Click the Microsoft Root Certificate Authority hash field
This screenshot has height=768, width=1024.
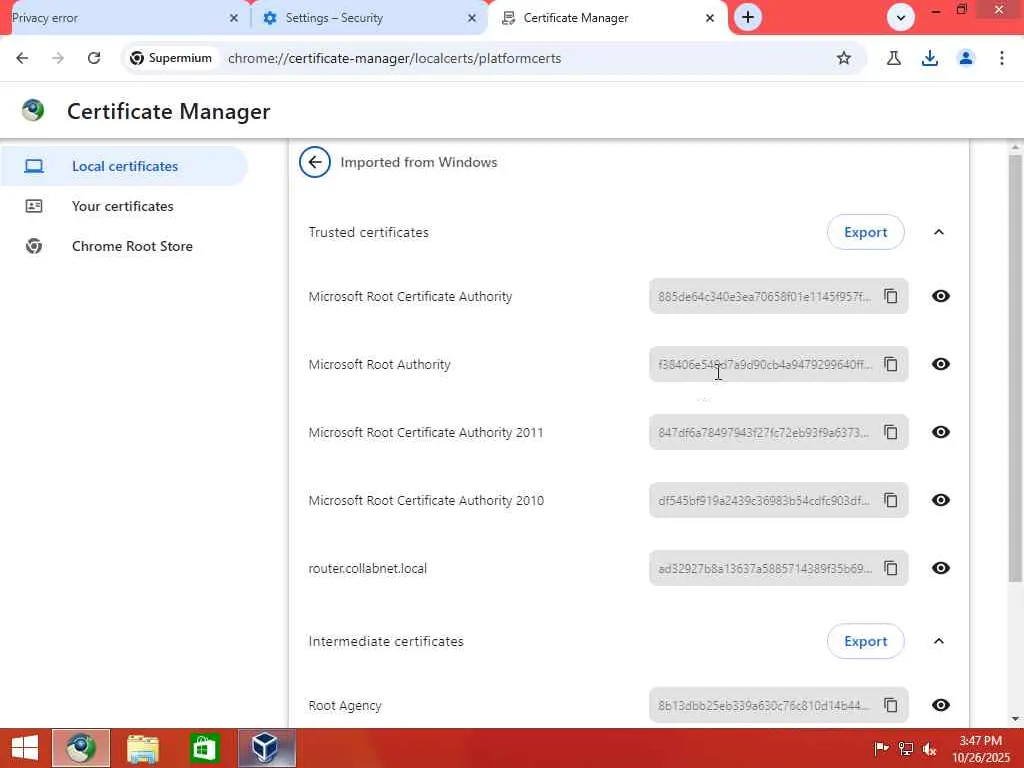pos(778,296)
